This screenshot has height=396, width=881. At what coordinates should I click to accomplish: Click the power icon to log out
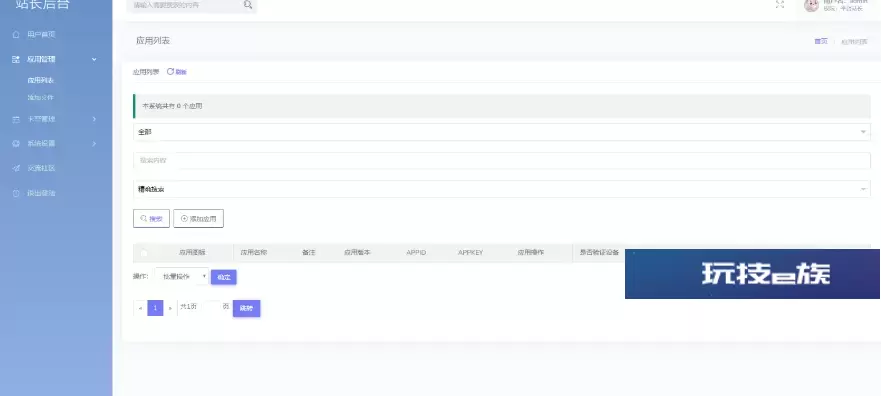click(16, 193)
